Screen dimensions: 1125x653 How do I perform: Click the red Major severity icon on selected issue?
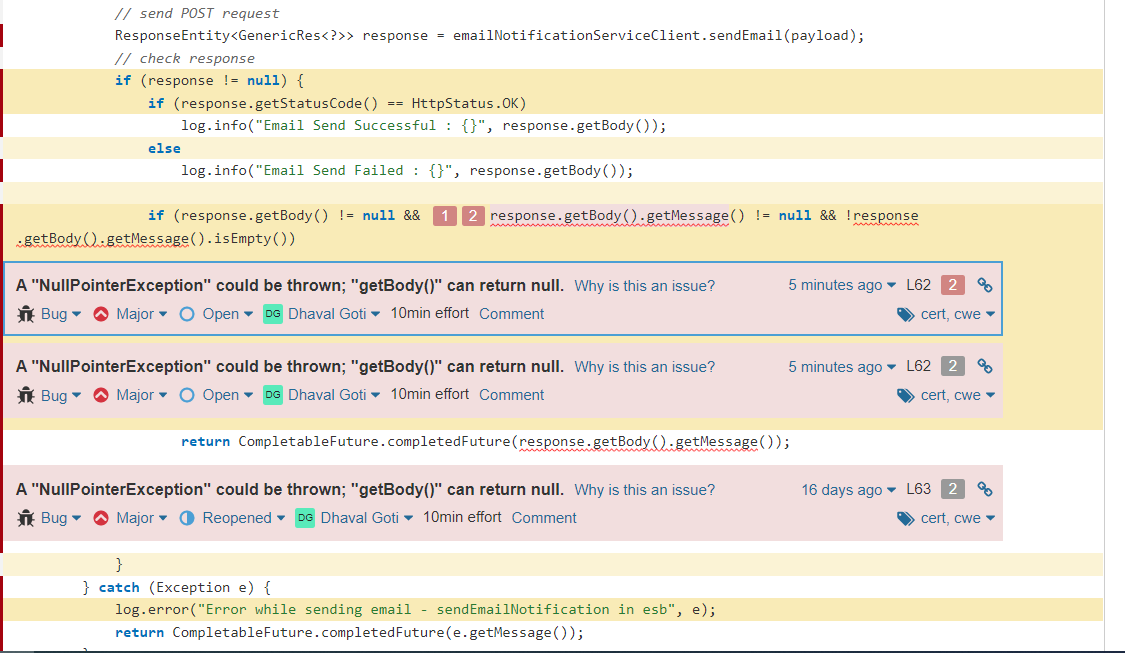click(x=100, y=314)
